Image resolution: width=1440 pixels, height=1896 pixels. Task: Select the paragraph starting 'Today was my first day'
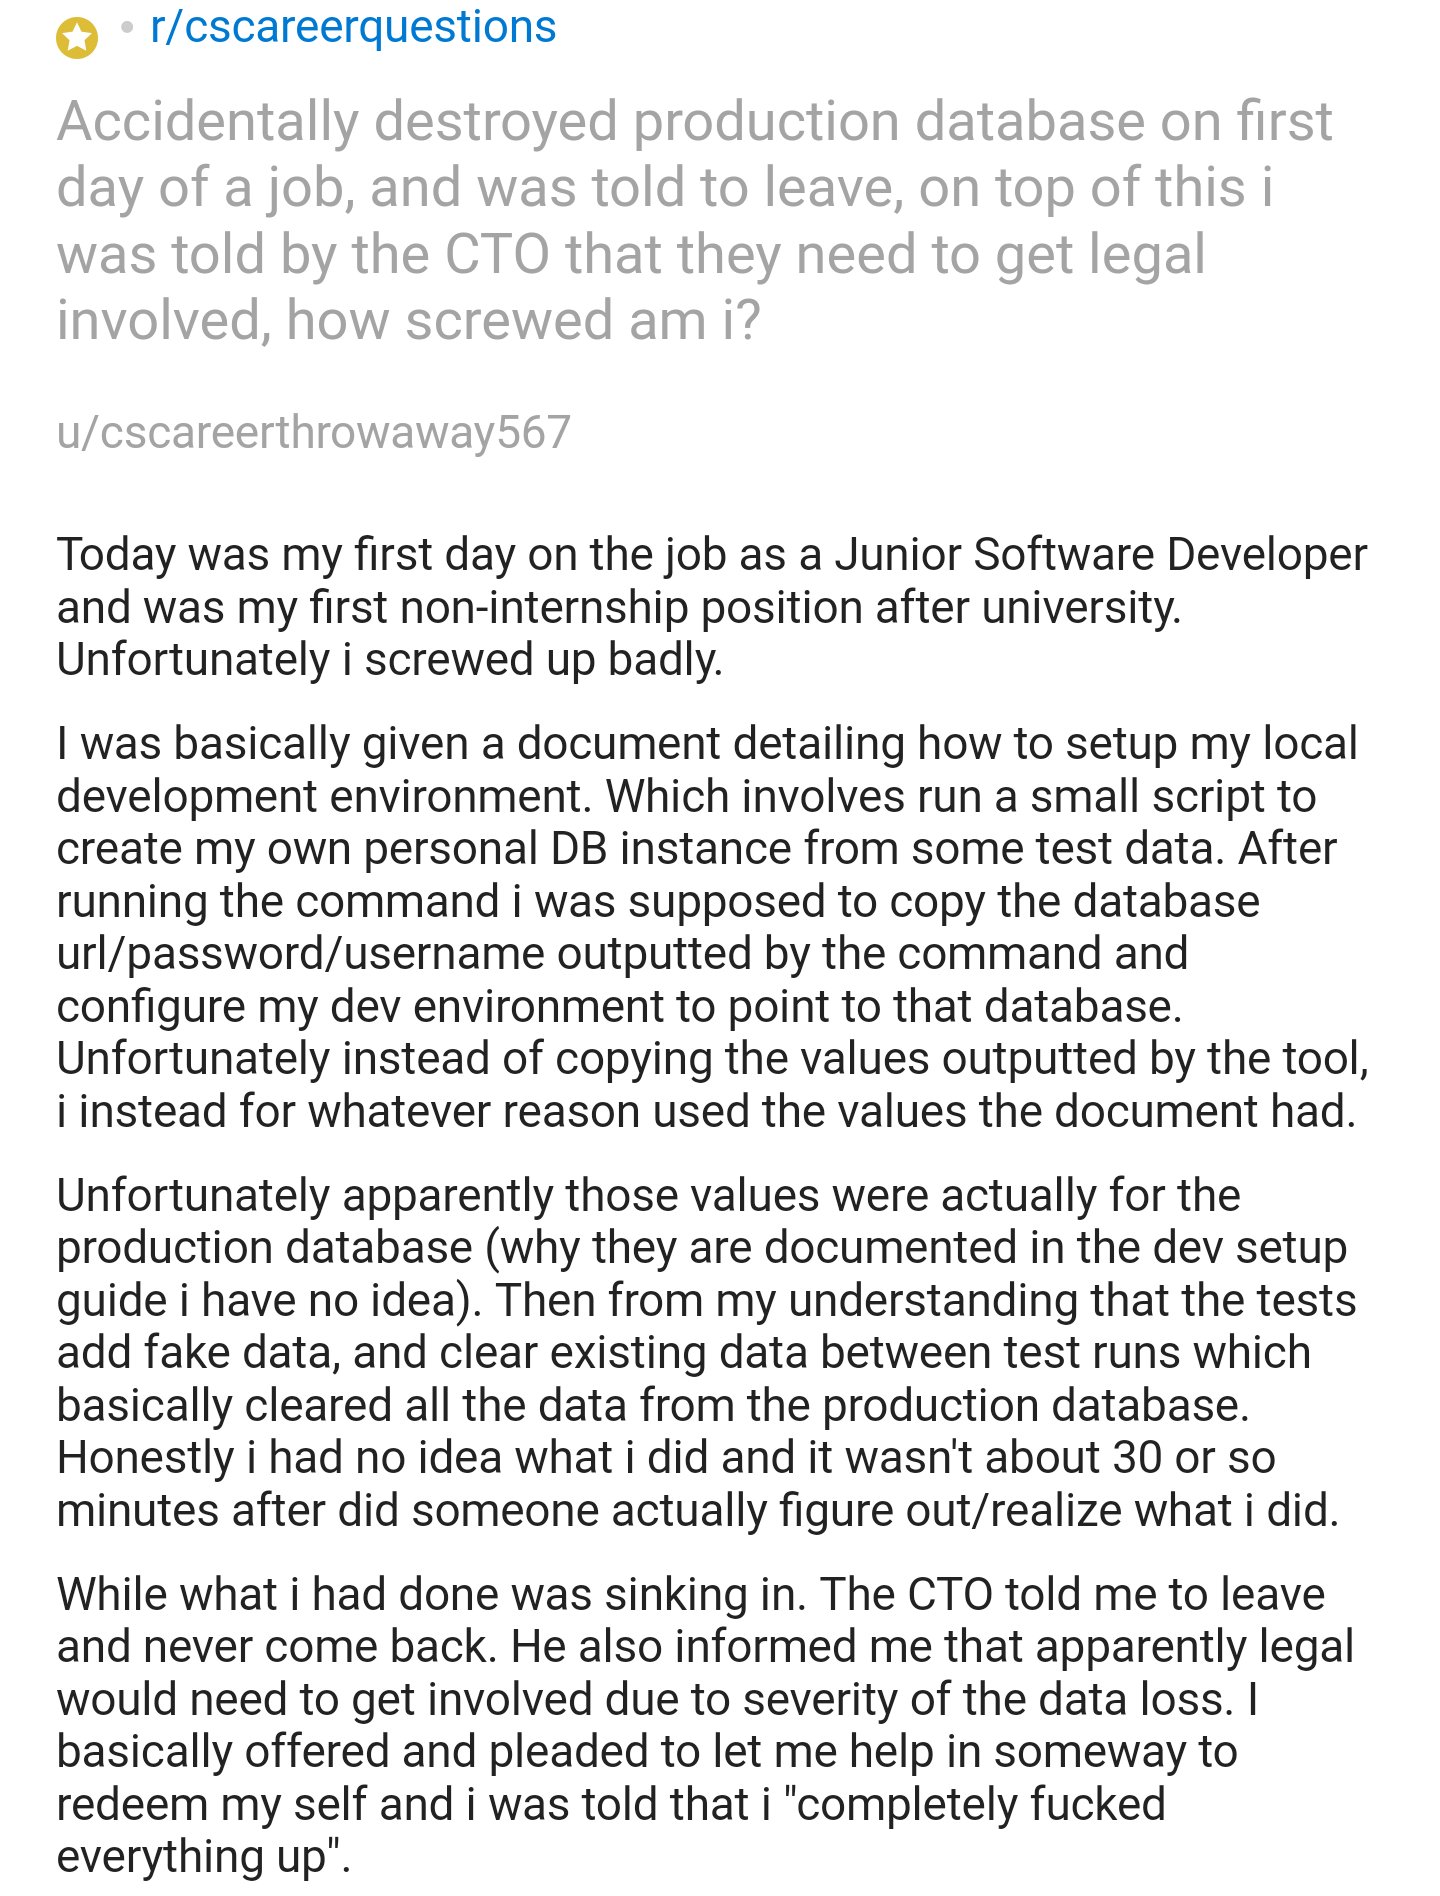[x=711, y=607]
